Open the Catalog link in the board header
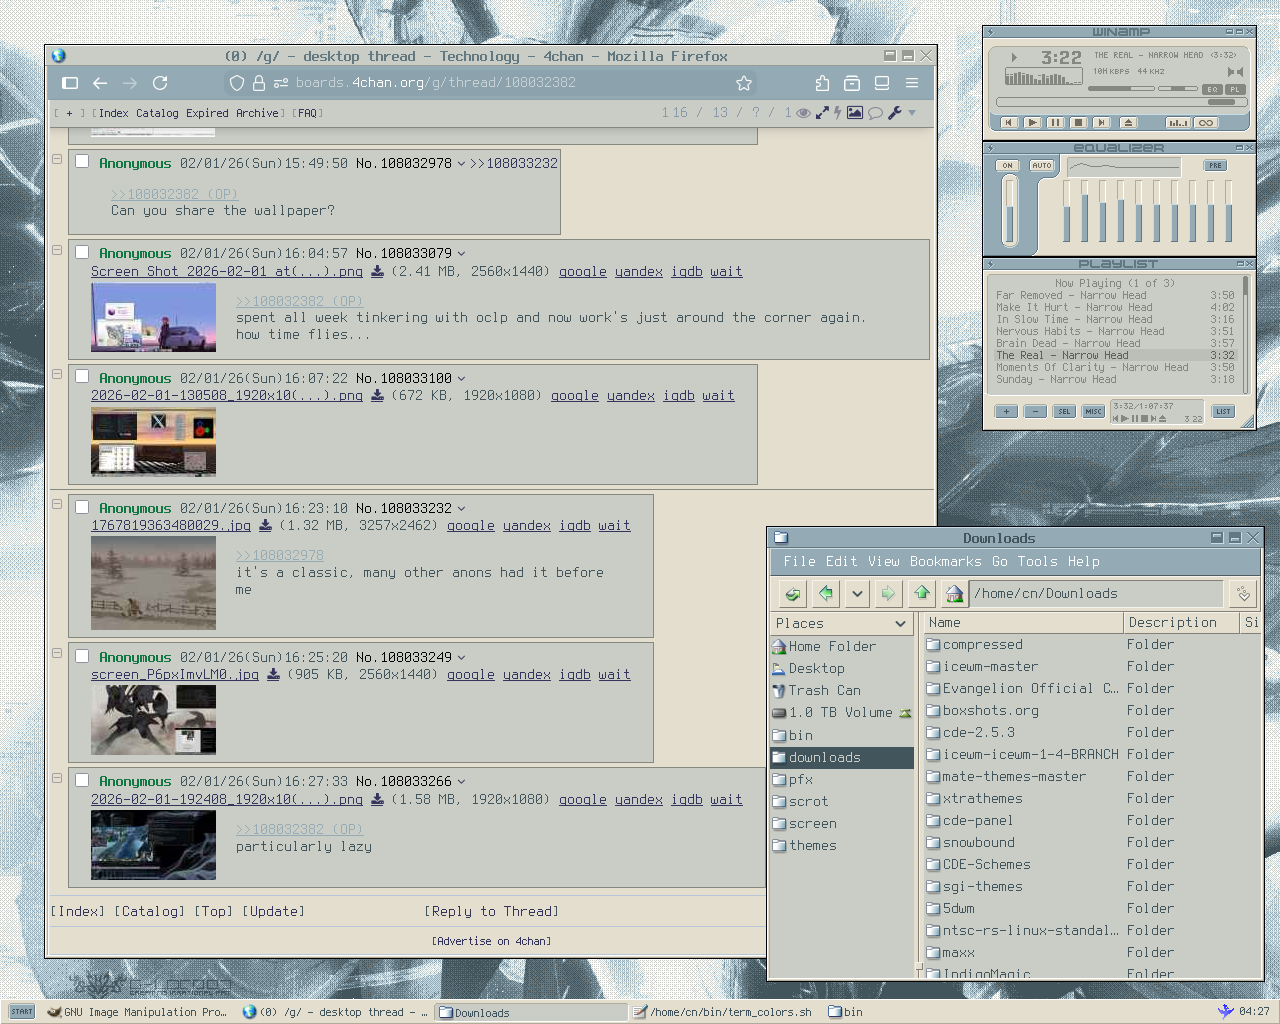 (157, 114)
